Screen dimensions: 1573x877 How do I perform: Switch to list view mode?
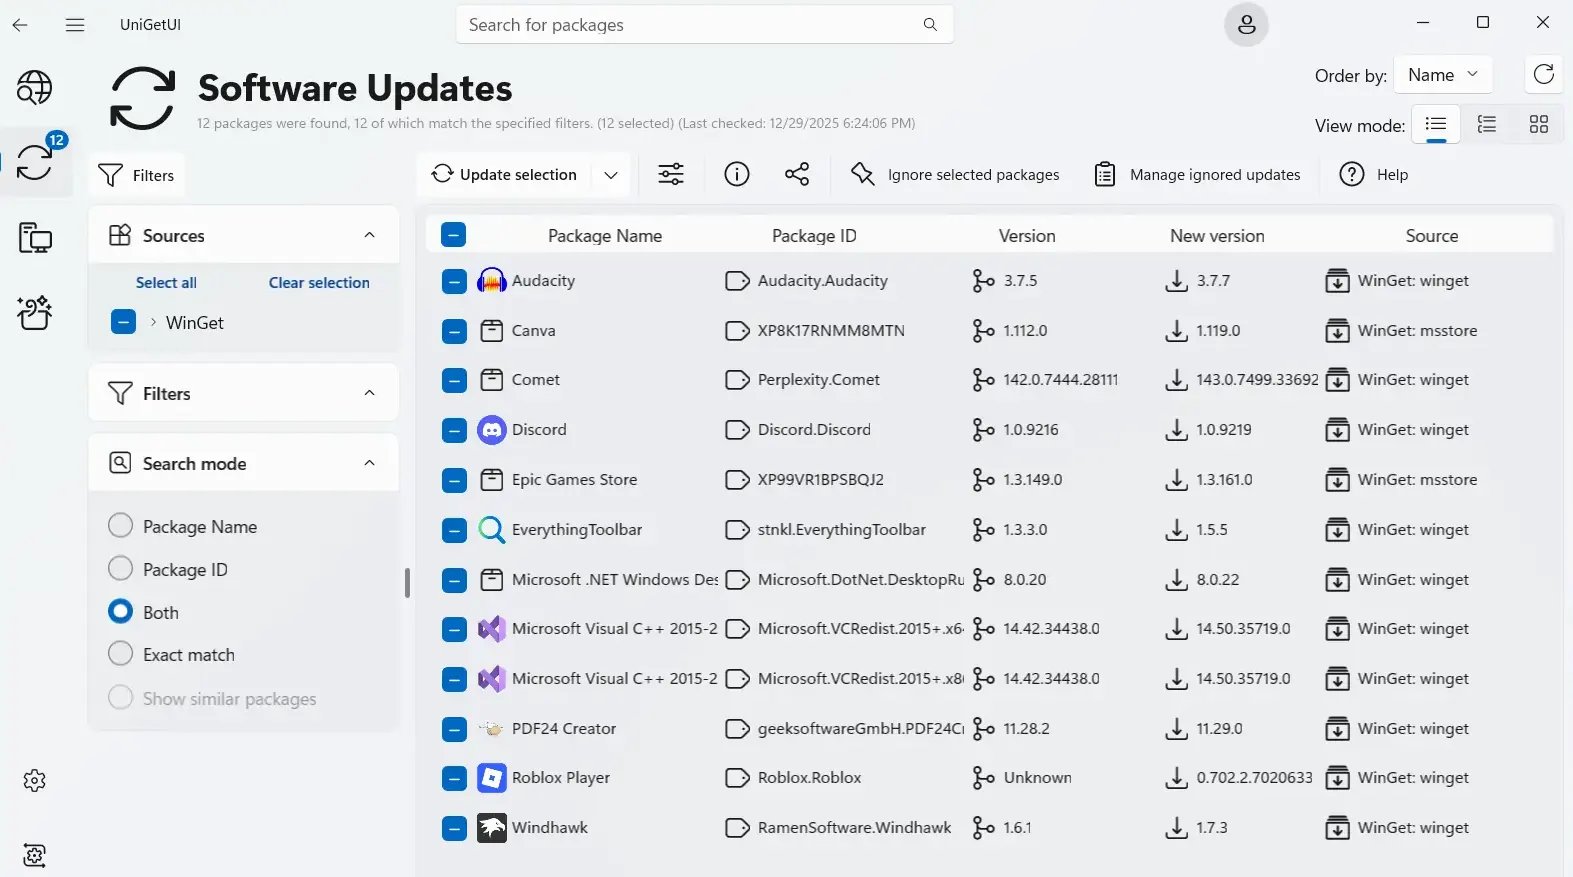(1436, 125)
